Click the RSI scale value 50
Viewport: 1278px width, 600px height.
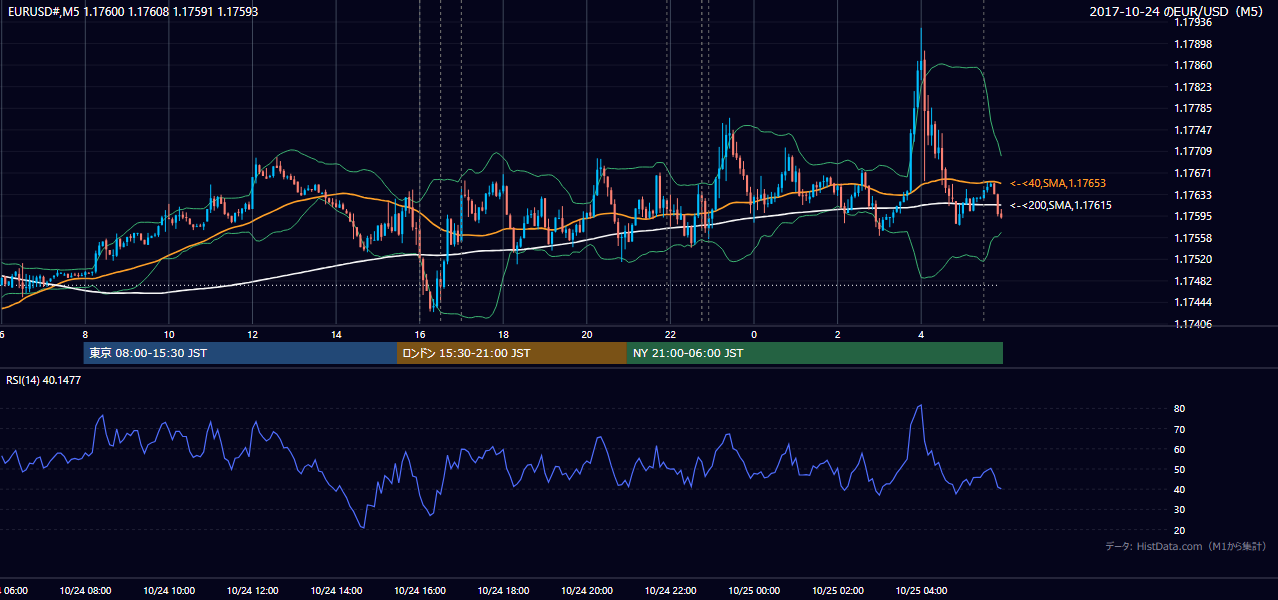point(1180,469)
